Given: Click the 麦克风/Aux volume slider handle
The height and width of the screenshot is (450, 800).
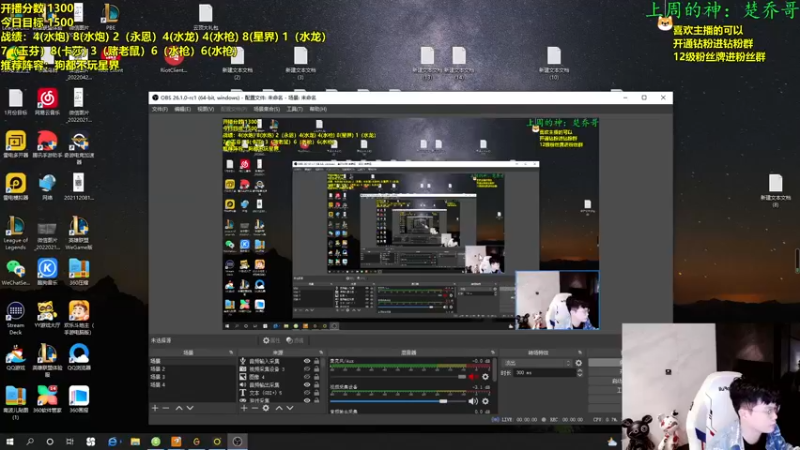Looking at the screenshot, I should (462, 377).
